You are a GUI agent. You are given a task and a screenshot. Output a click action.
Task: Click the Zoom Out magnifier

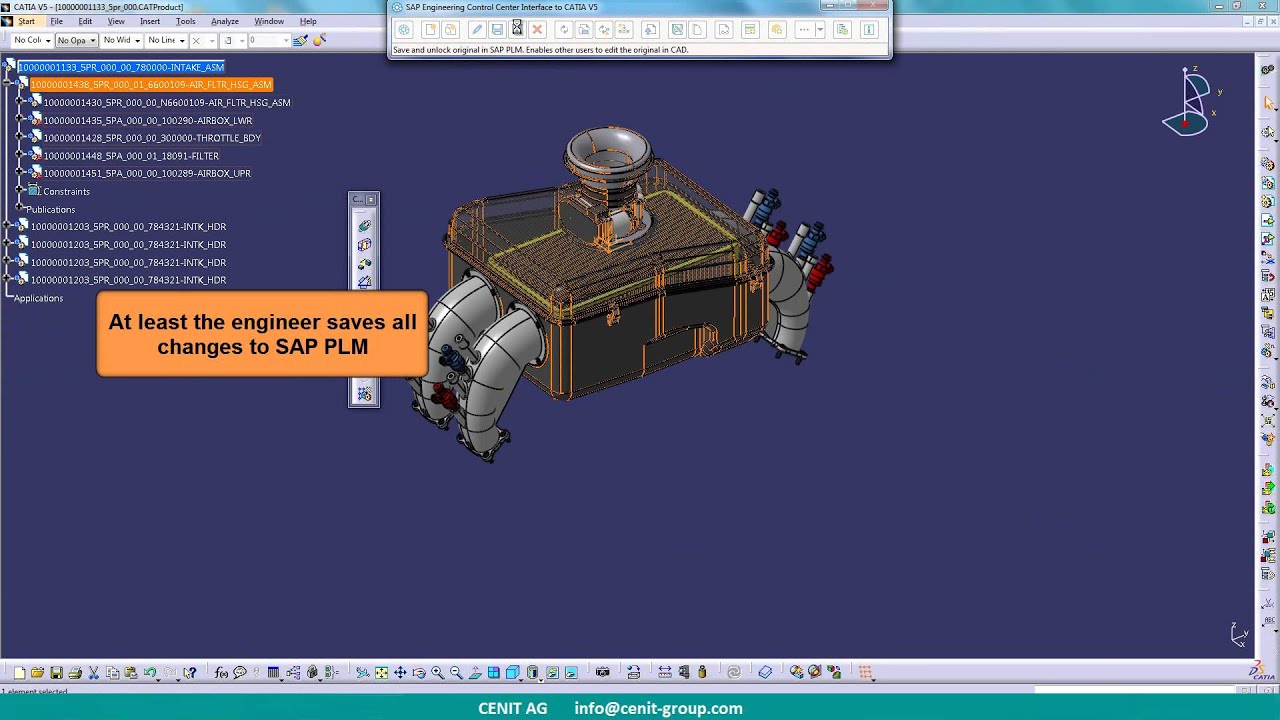coord(456,672)
